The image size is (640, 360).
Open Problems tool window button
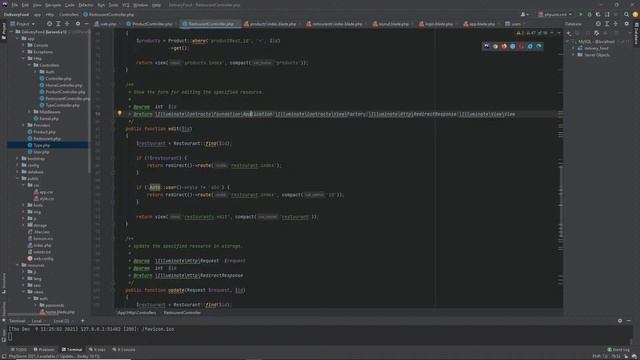(x=44, y=349)
